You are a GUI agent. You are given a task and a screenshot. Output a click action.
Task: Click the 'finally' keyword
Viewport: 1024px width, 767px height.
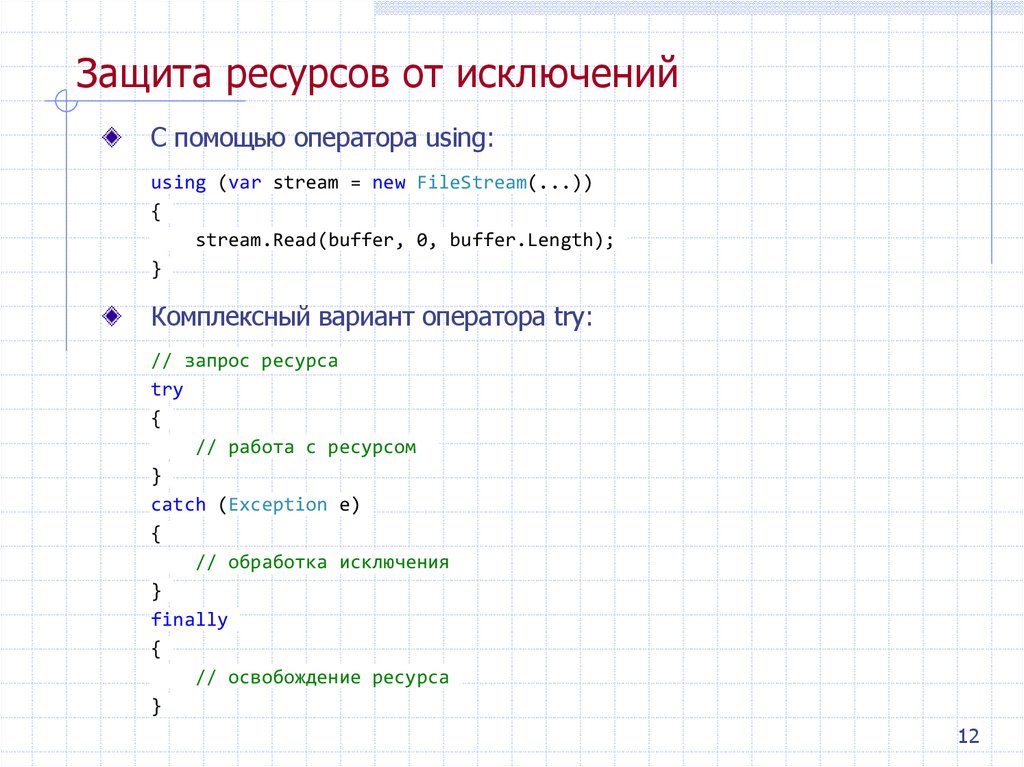(190, 619)
